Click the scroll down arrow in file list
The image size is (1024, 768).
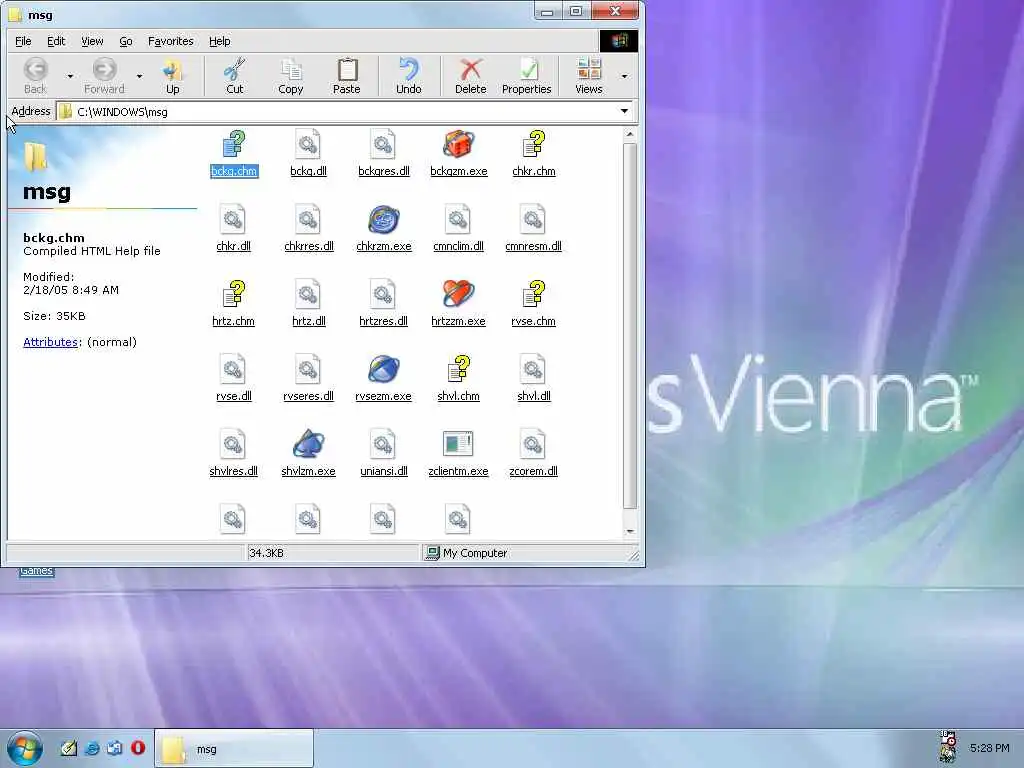pos(630,532)
